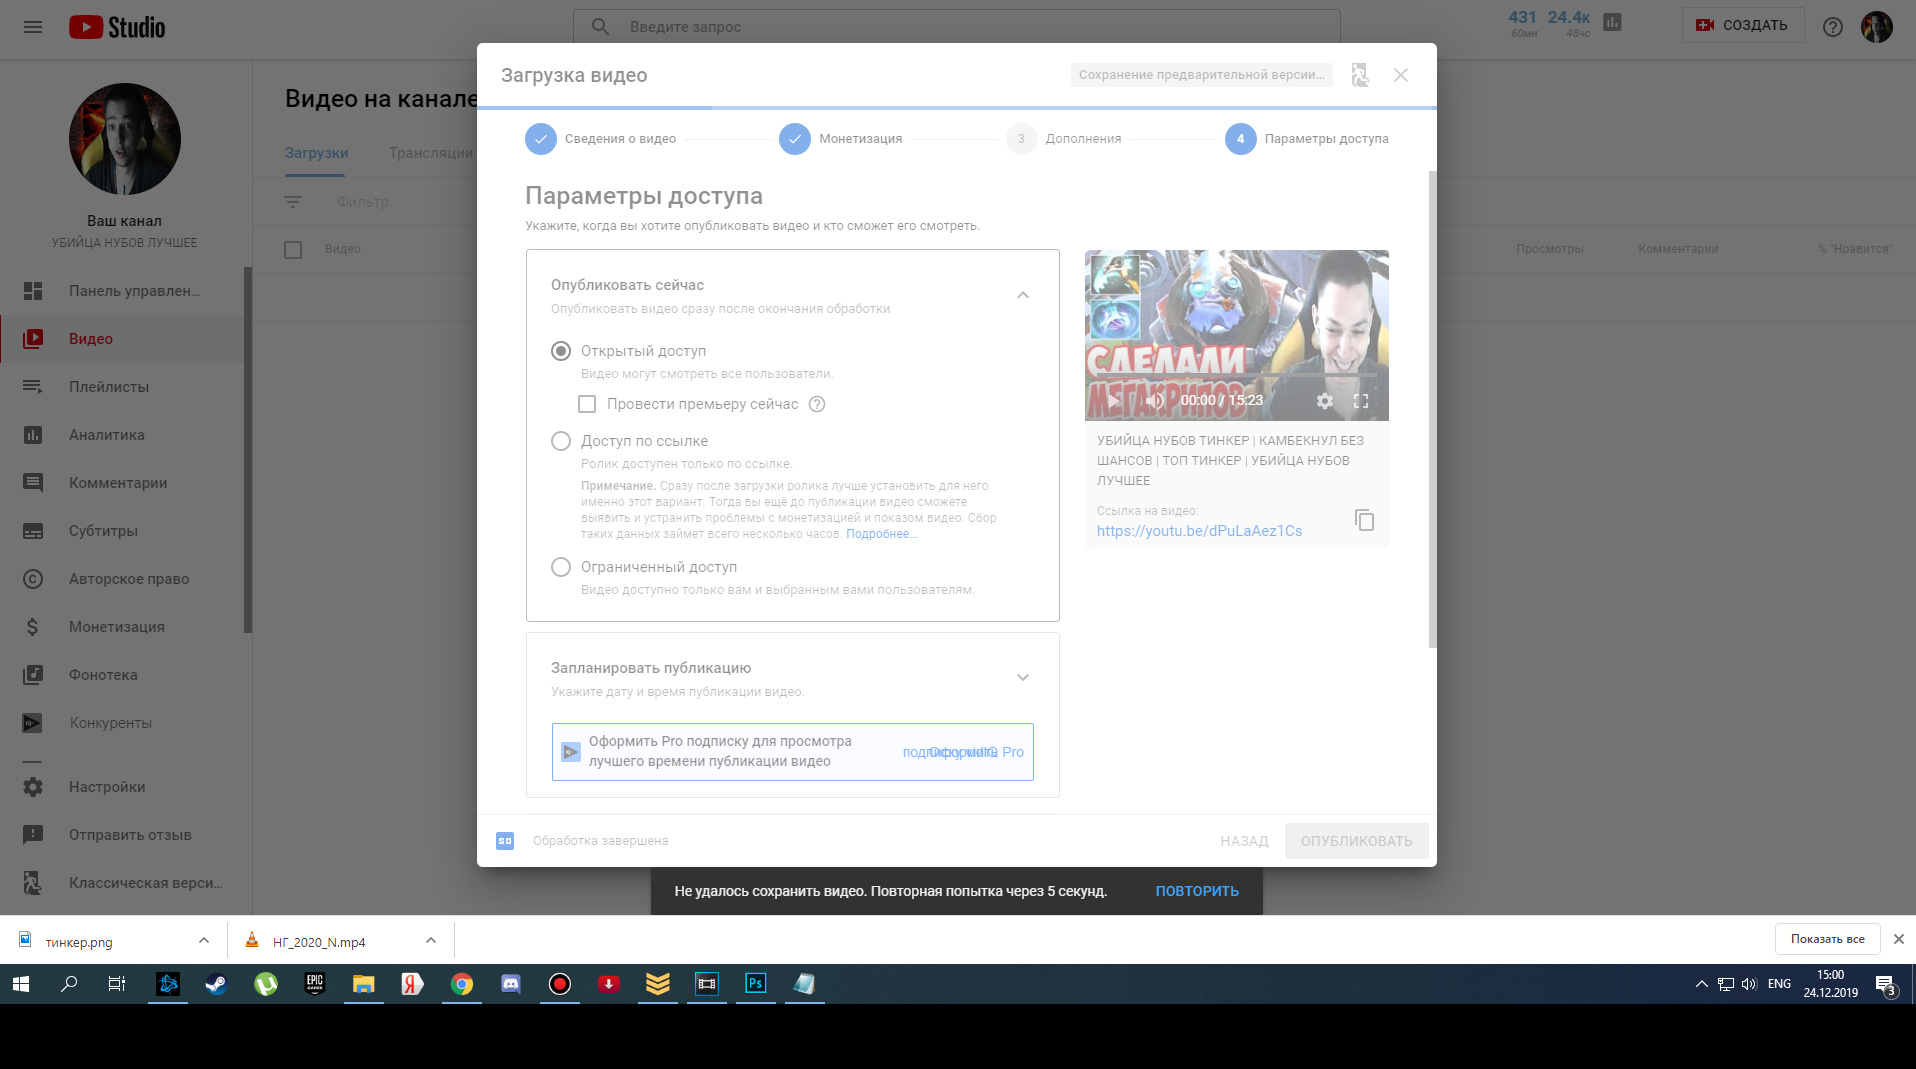The image size is (1916, 1069).
Task: Open НГ_2020_N.mp4 download options chevron
Action: click(431, 940)
